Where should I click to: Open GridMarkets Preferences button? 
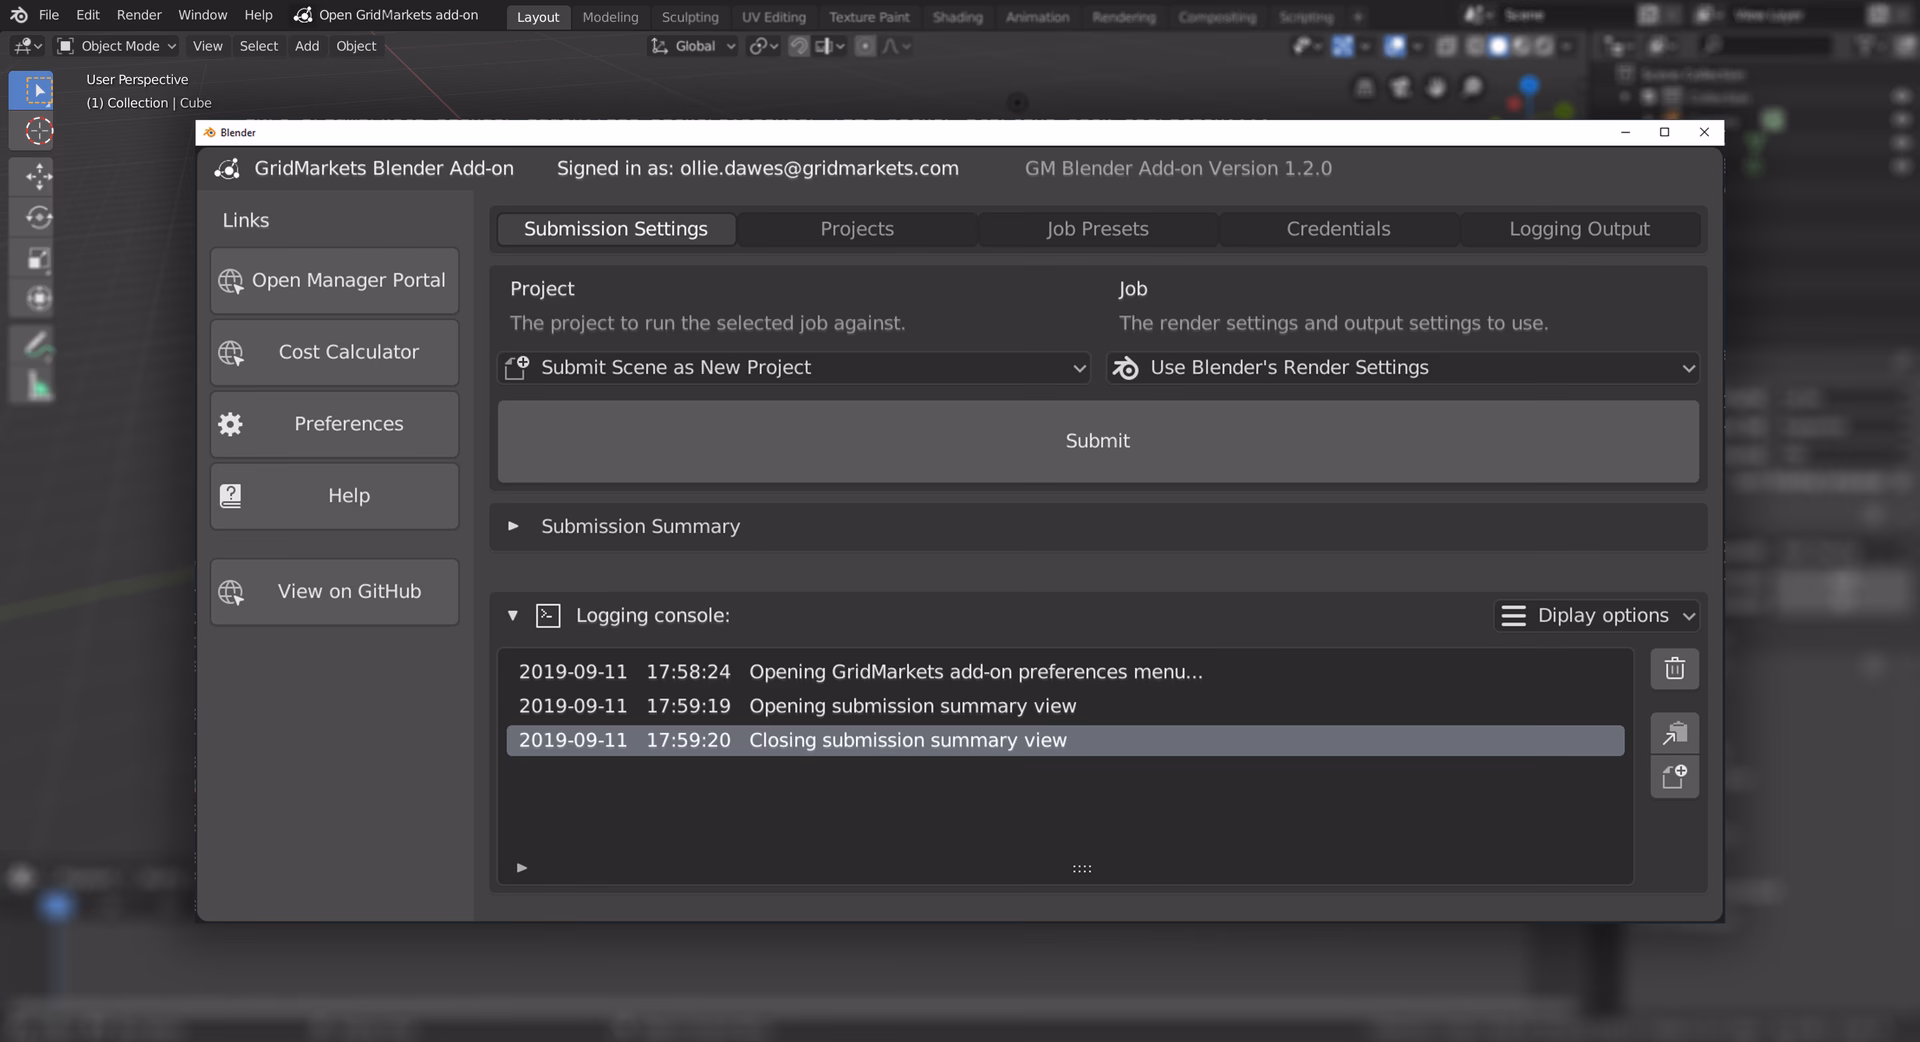click(x=335, y=424)
